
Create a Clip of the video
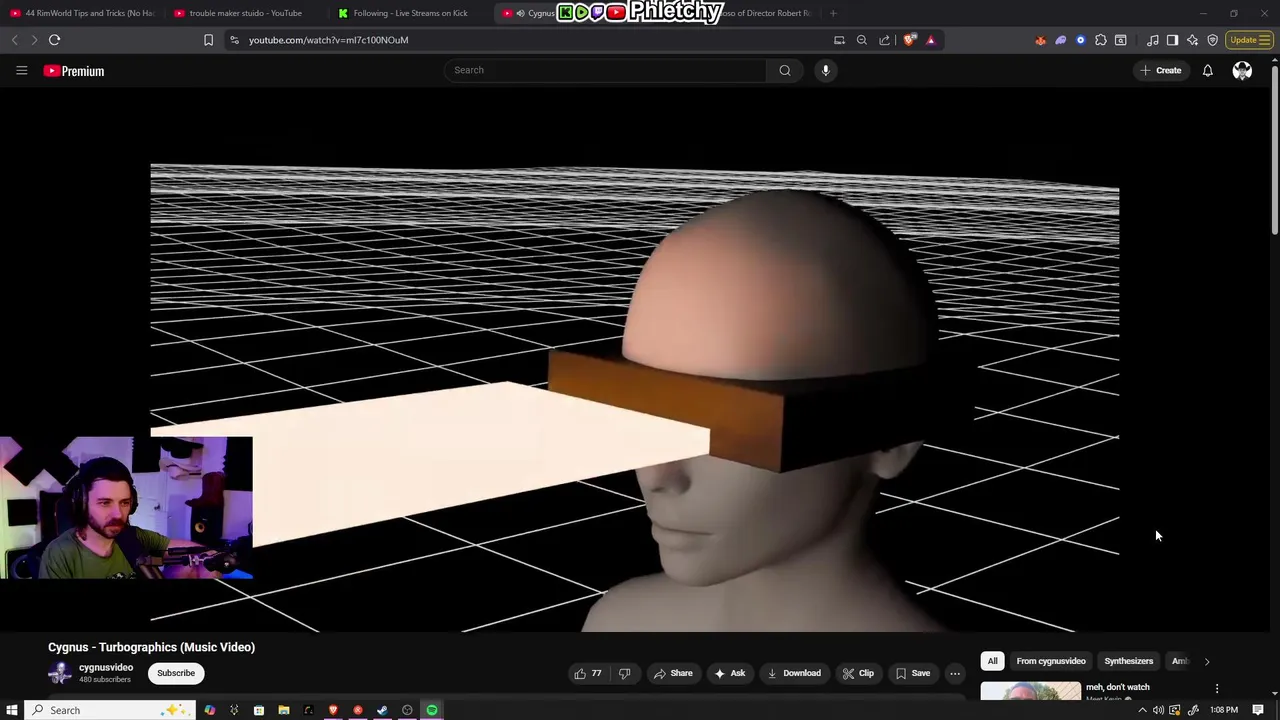858,673
